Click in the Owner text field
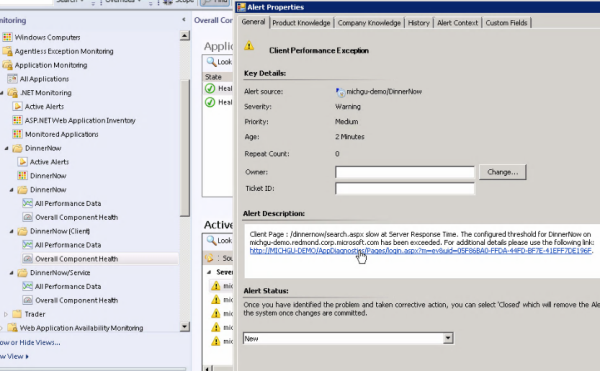 (404, 172)
